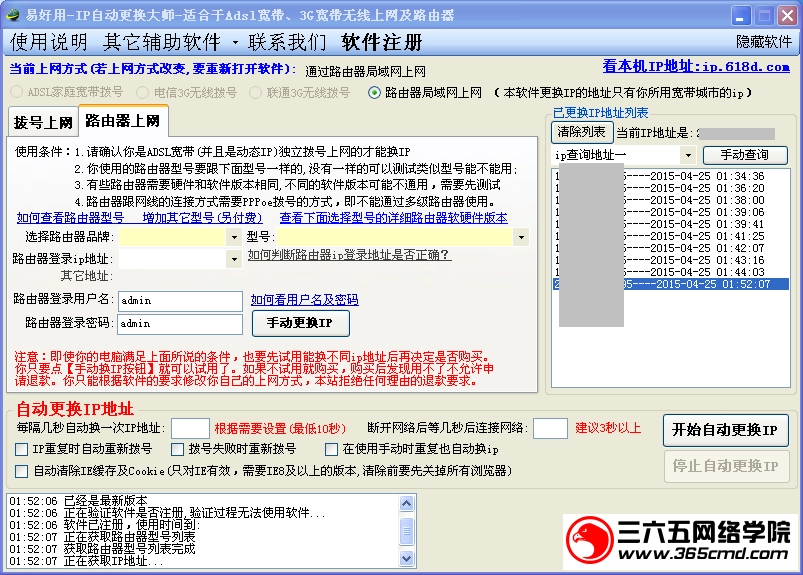
Task: Click the 手动更换IP button
Action: click(x=301, y=323)
